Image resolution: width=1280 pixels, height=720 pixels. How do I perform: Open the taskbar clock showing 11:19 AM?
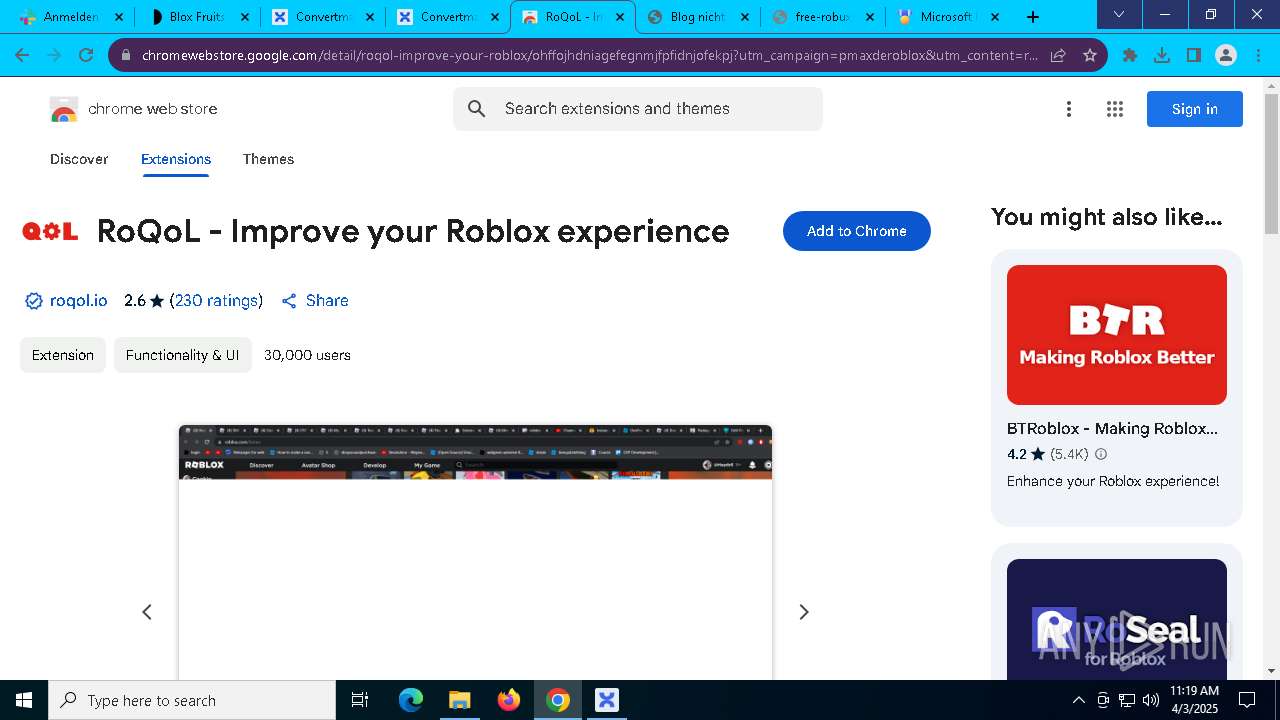pyautogui.click(x=1194, y=700)
